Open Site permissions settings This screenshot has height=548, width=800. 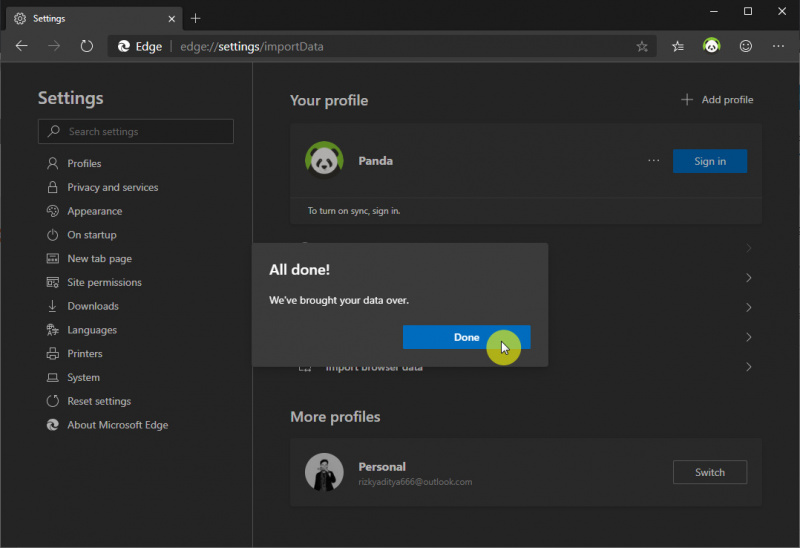pos(104,282)
